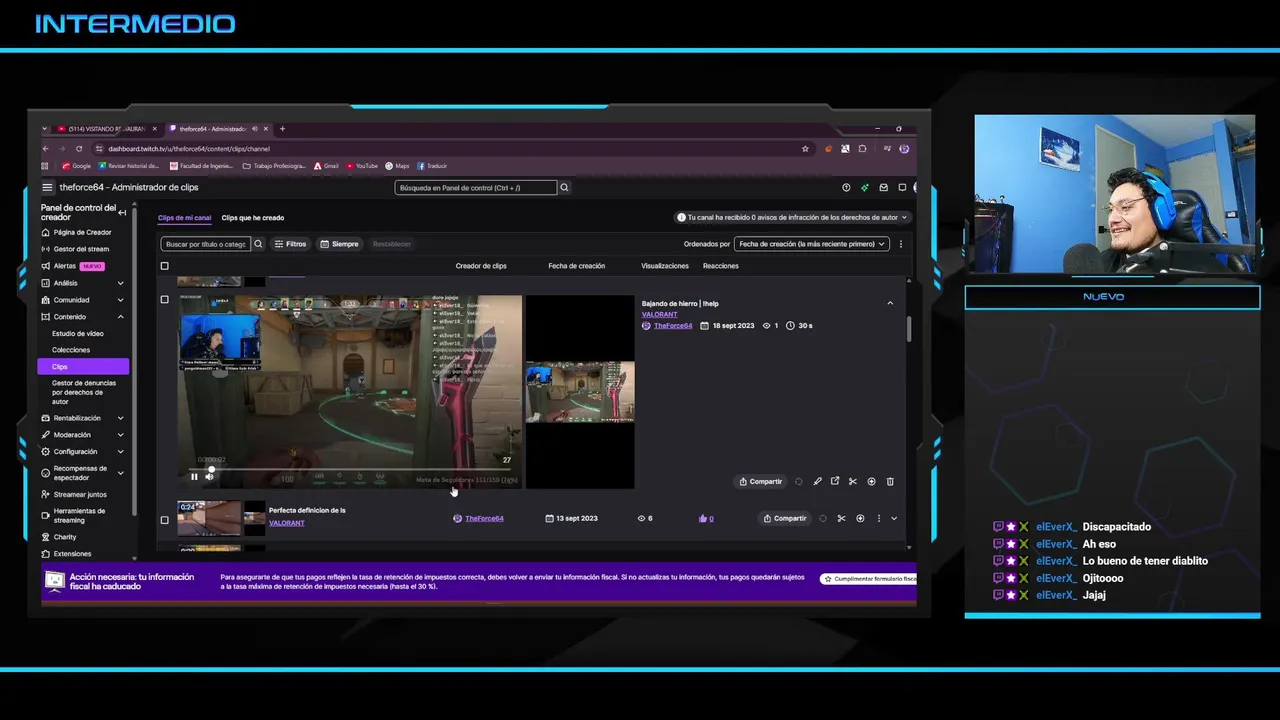The width and height of the screenshot is (1280, 720).
Task: Click Cumplimentar formulario fiscal button
Action: tap(869, 579)
